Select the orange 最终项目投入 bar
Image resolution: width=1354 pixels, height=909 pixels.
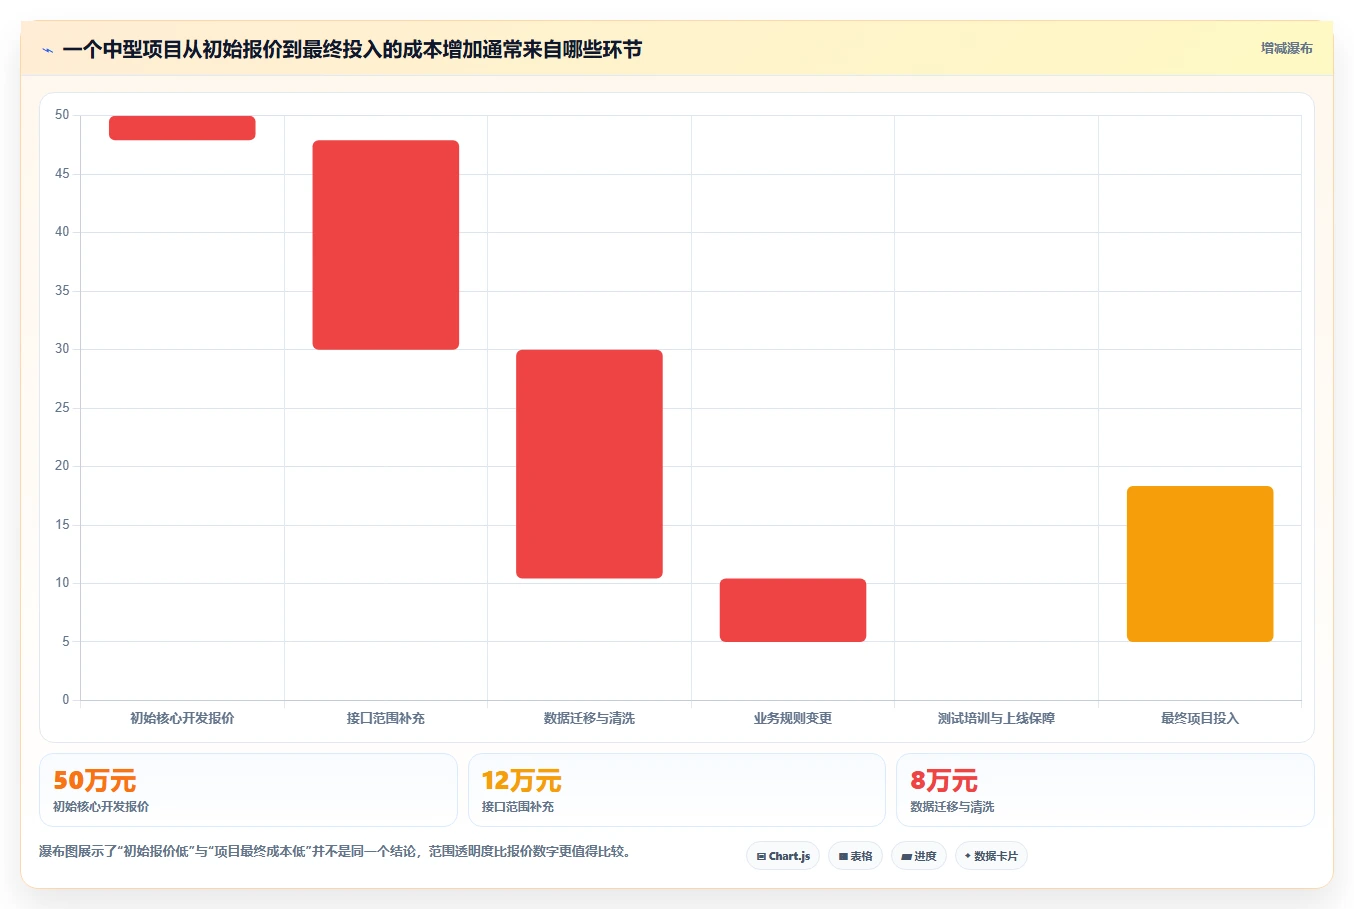1200,564
